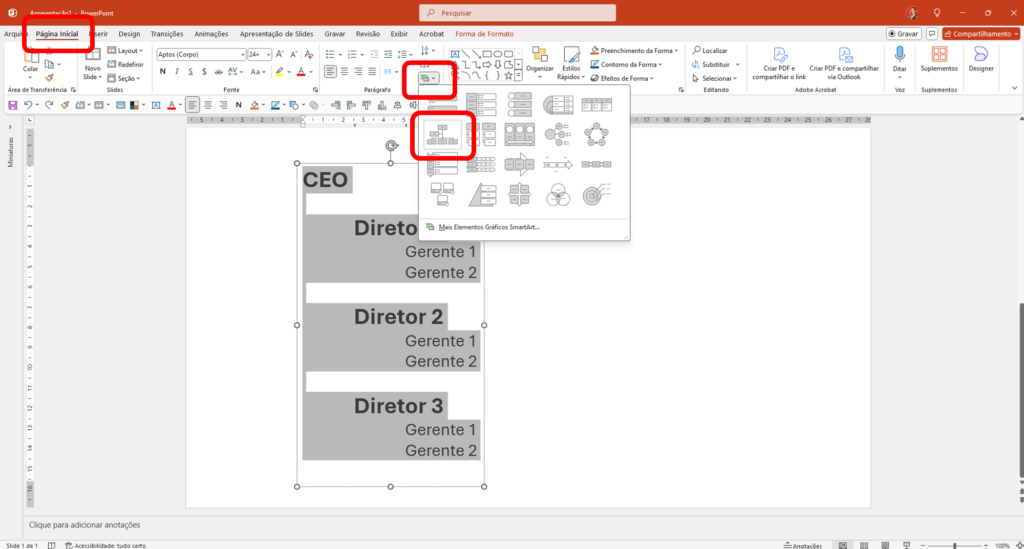Toggle italic formatting in Fonte group
Screen dimensions: 1024x549
tap(176, 72)
